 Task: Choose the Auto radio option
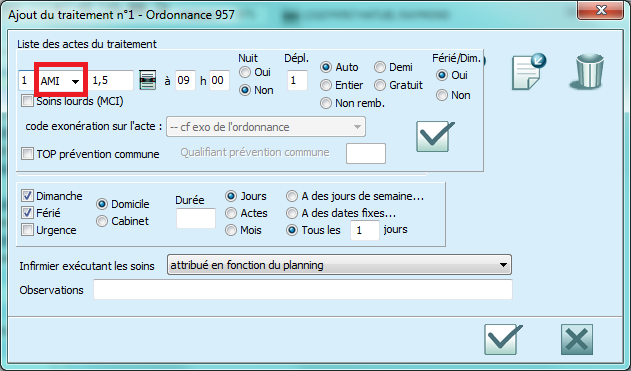click(x=326, y=67)
